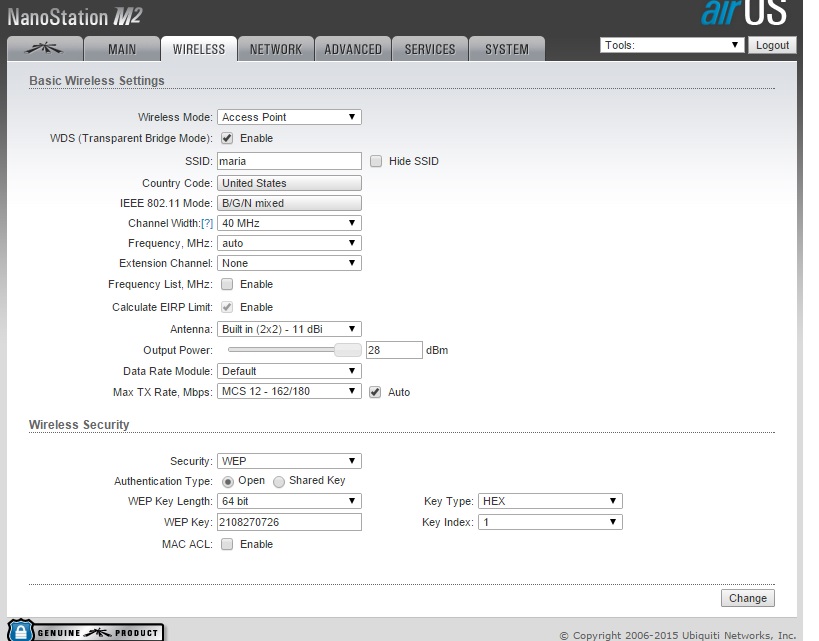This screenshot has width=819, height=641.
Task: Click the Country Code field
Action: pyautogui.click(x=289, y=183)
